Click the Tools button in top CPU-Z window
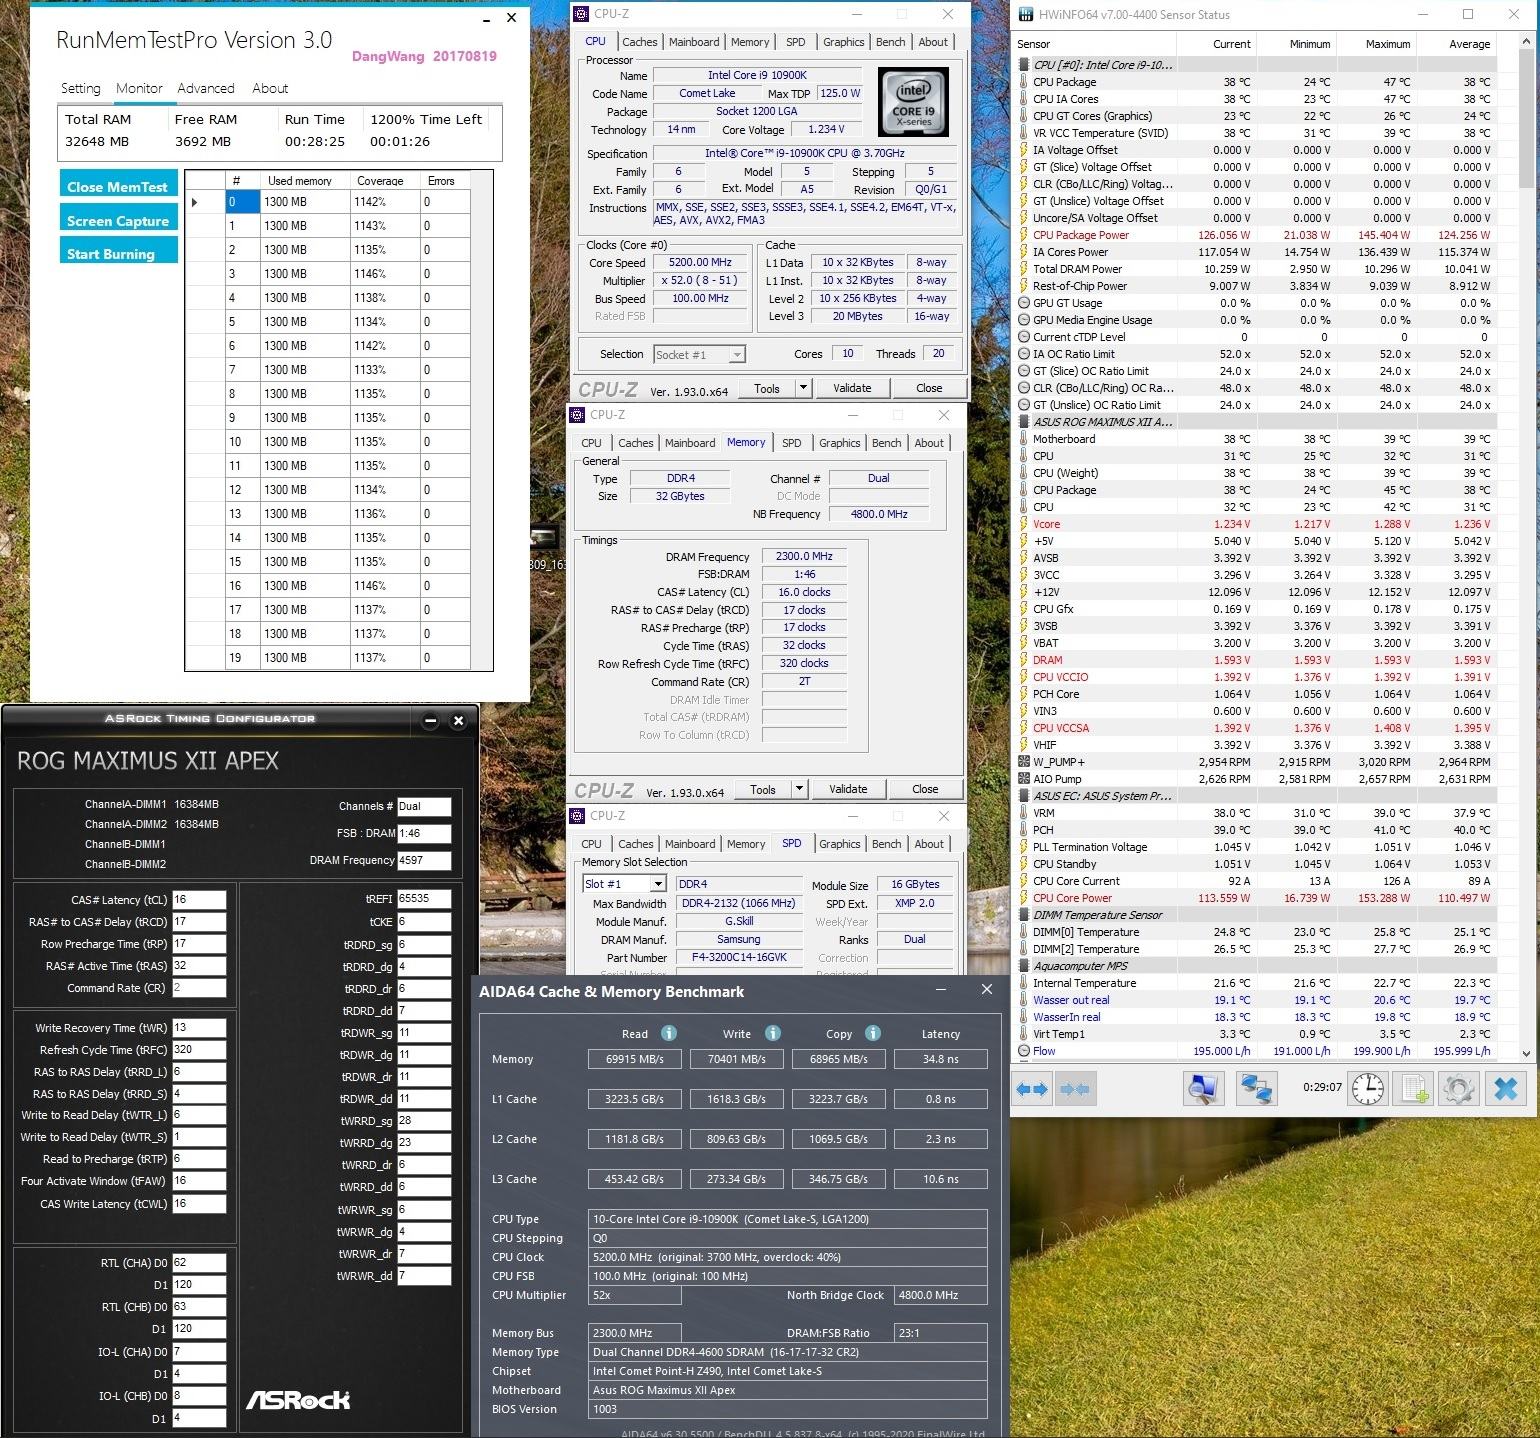1540x1438 pixels. pos(767,388)
